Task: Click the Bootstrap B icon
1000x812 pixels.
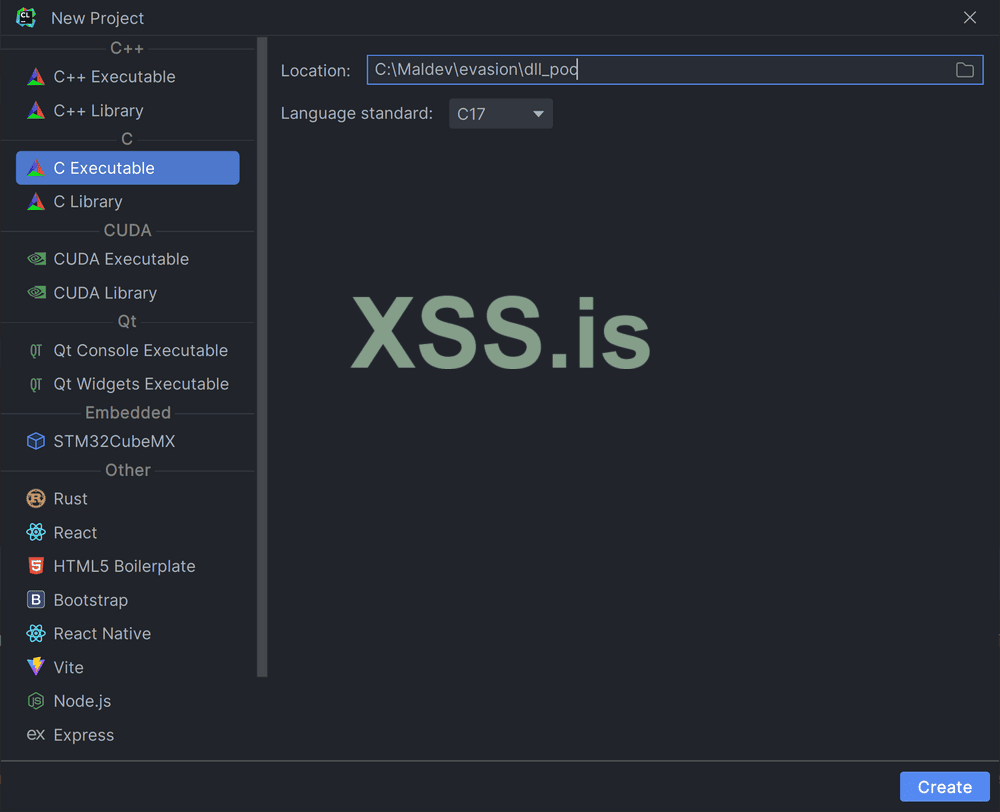Action: pyautogui.click(x=36, y=600)
